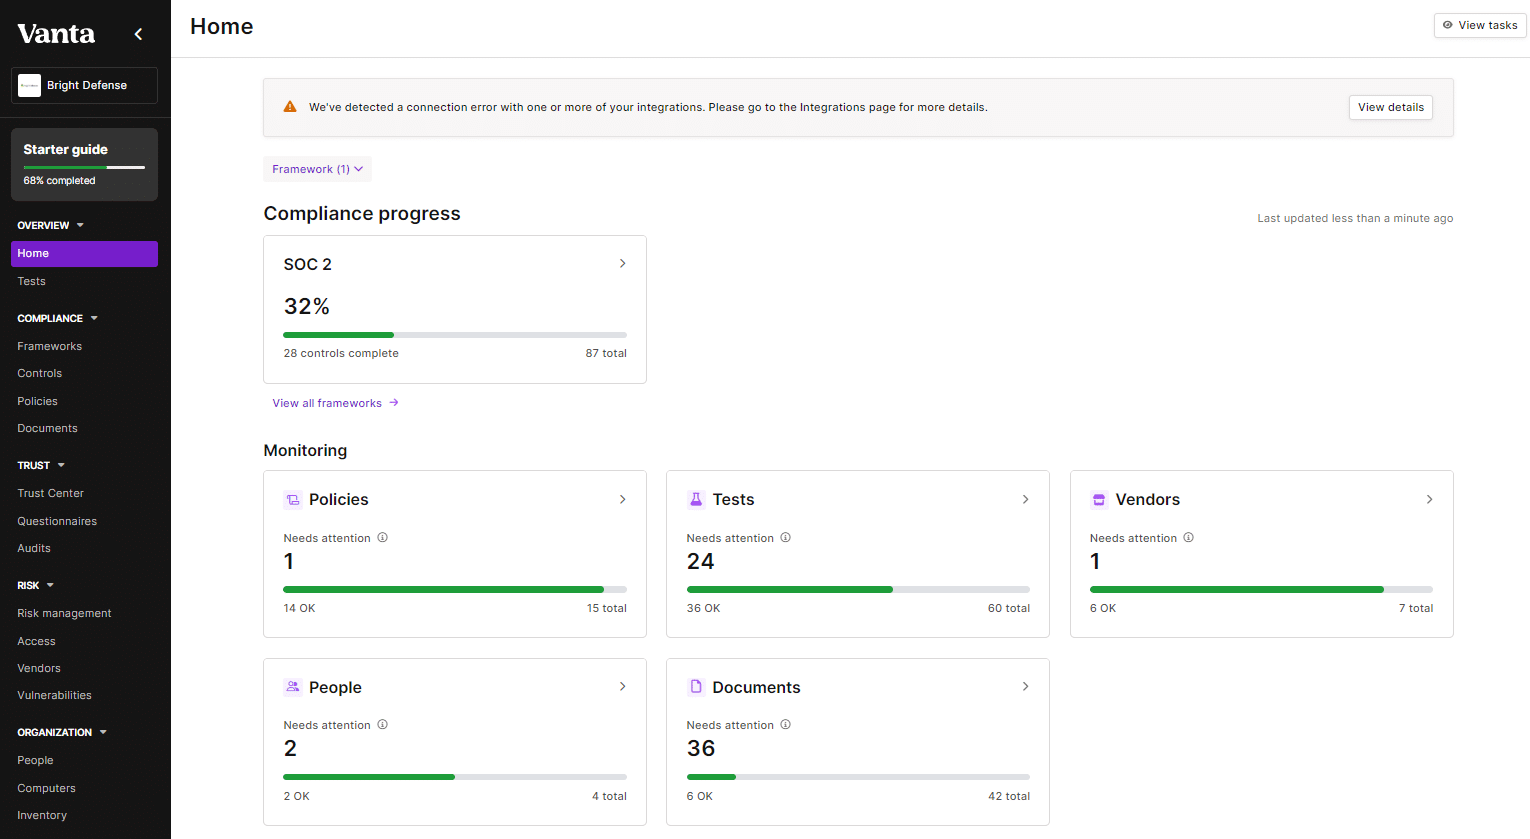Collapse the COMPLIANCE sidebar section
The height and width of the screenshot is (839, 1530).
click(94, 319)
